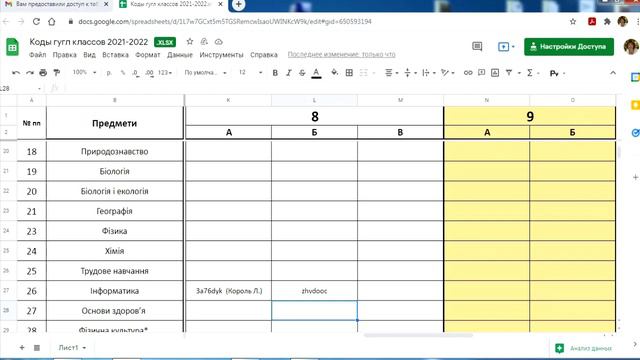The image size is (640, 360).
Task: Select the Лист1 sheet tab
Action: tap(72, 348)
